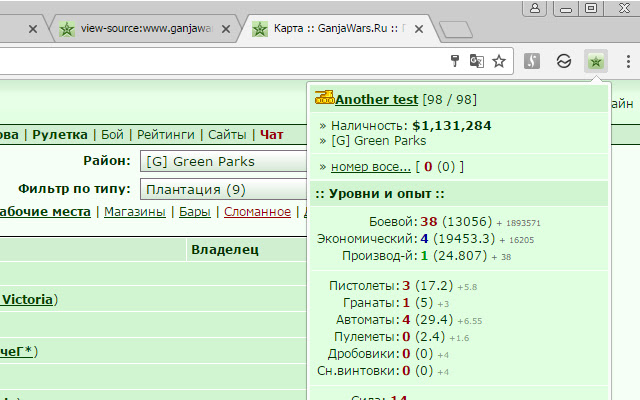Open the Бары link
640x400 pixels.
point(195,212)
